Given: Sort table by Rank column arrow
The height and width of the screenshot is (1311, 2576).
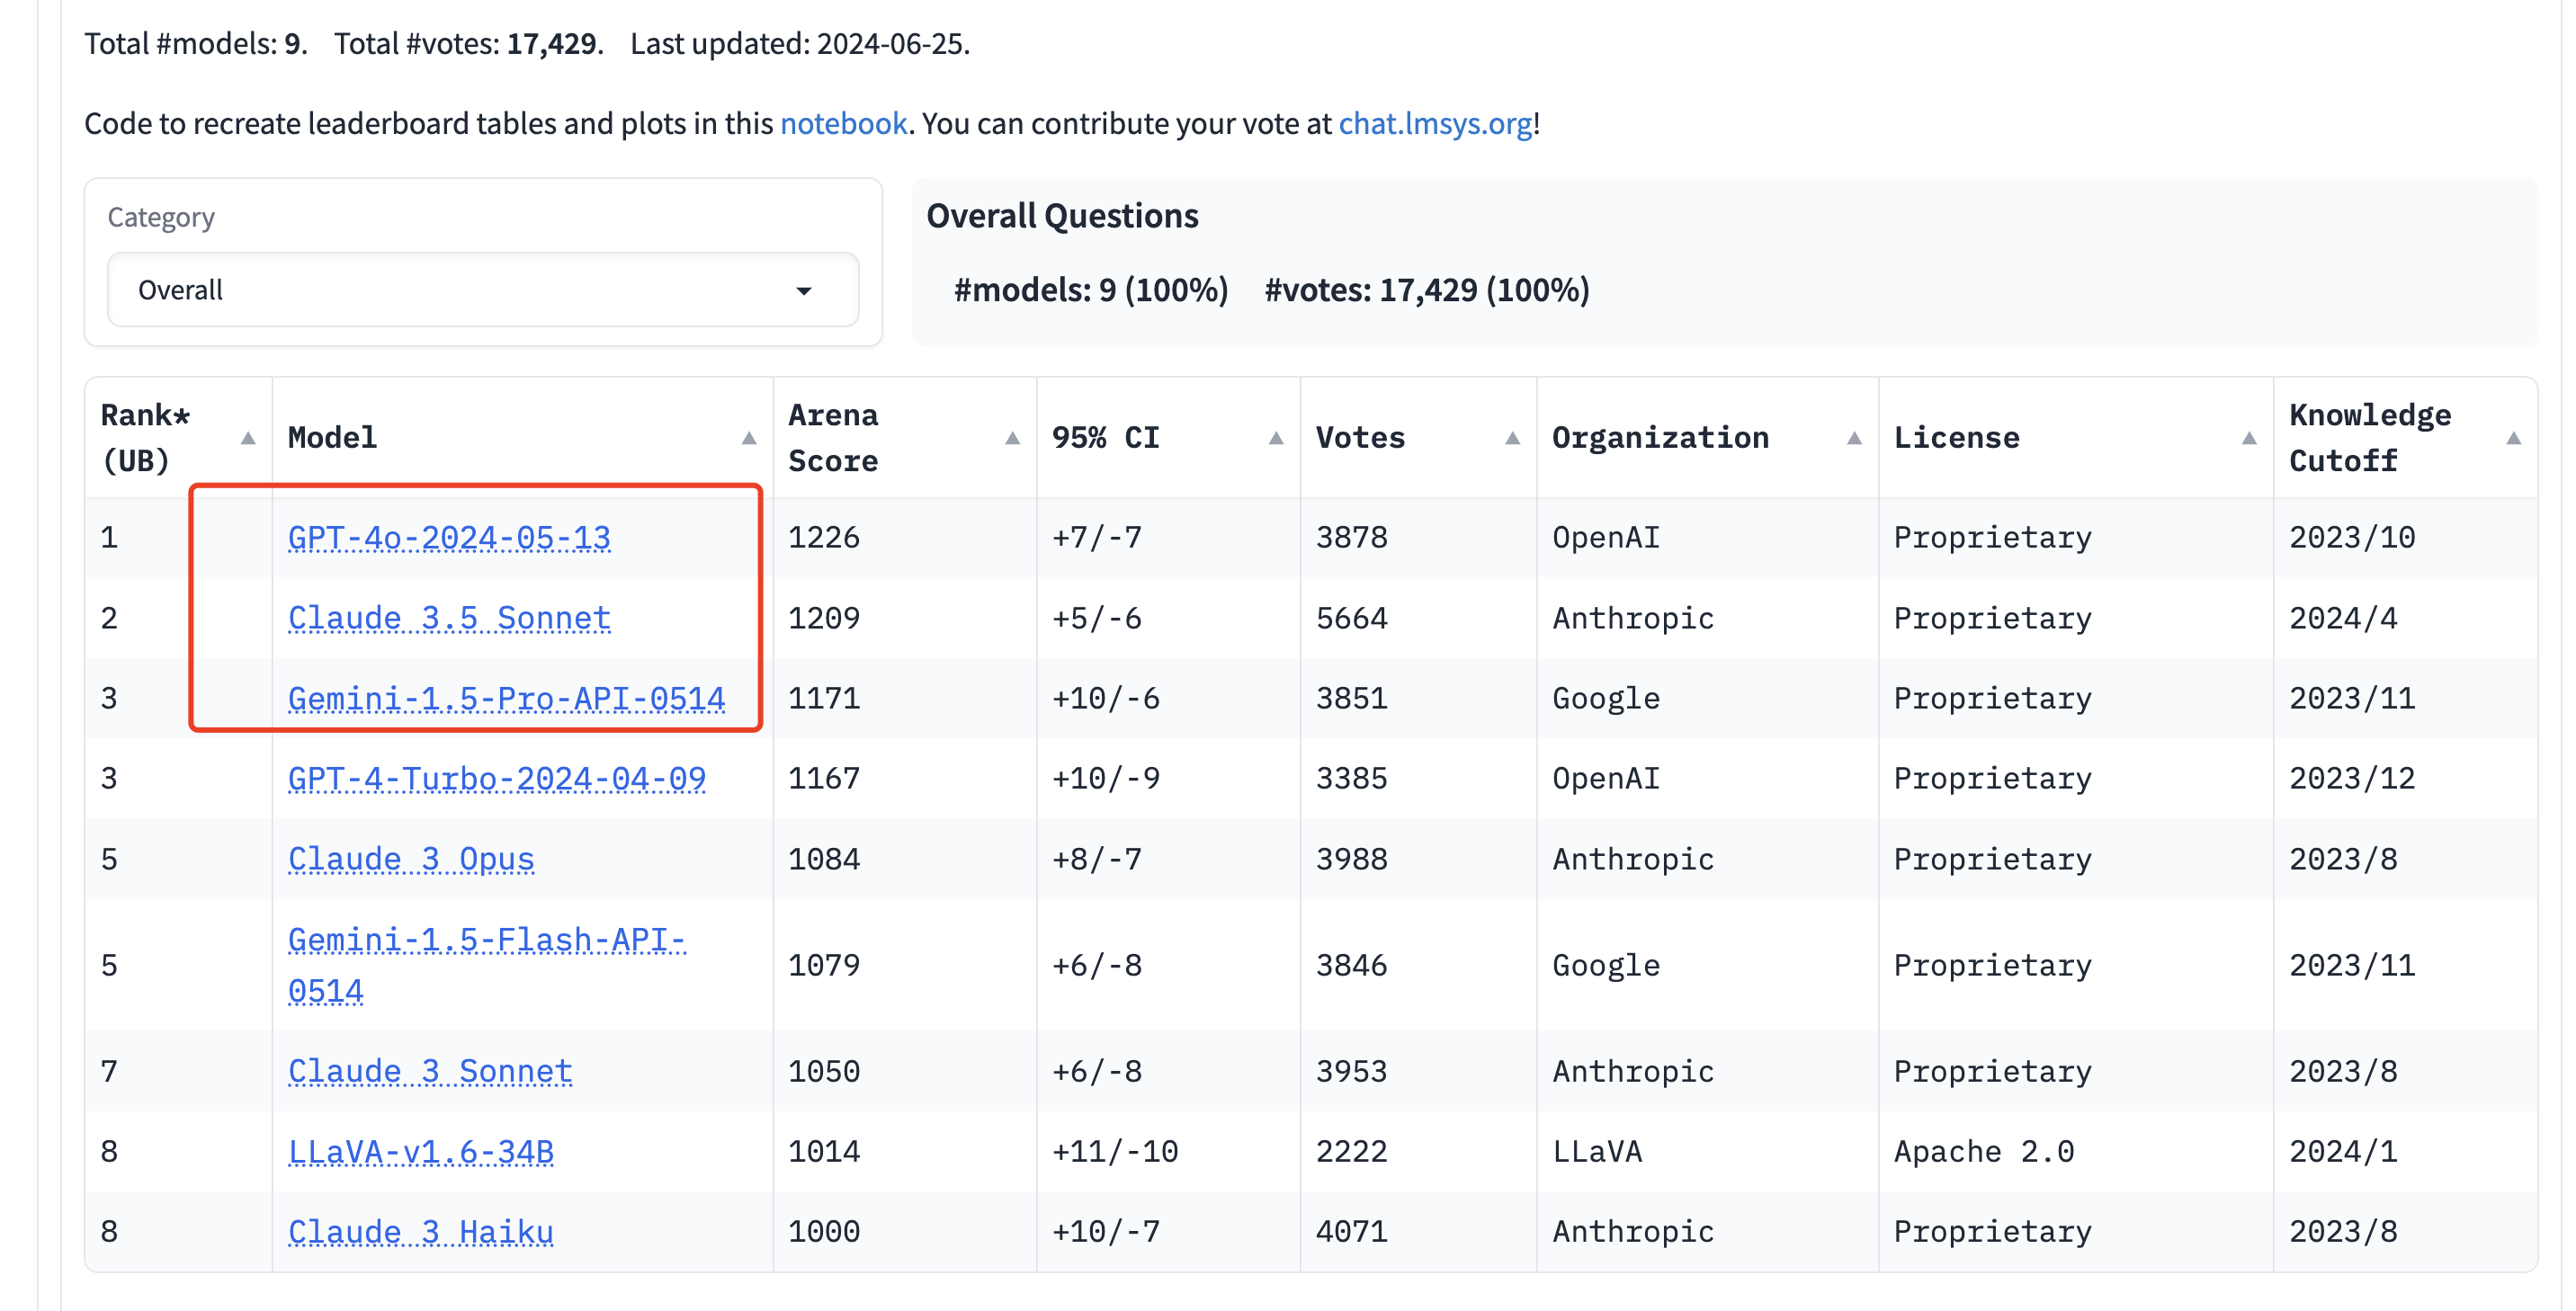Looking at the screenshot, I should point(248,438).
